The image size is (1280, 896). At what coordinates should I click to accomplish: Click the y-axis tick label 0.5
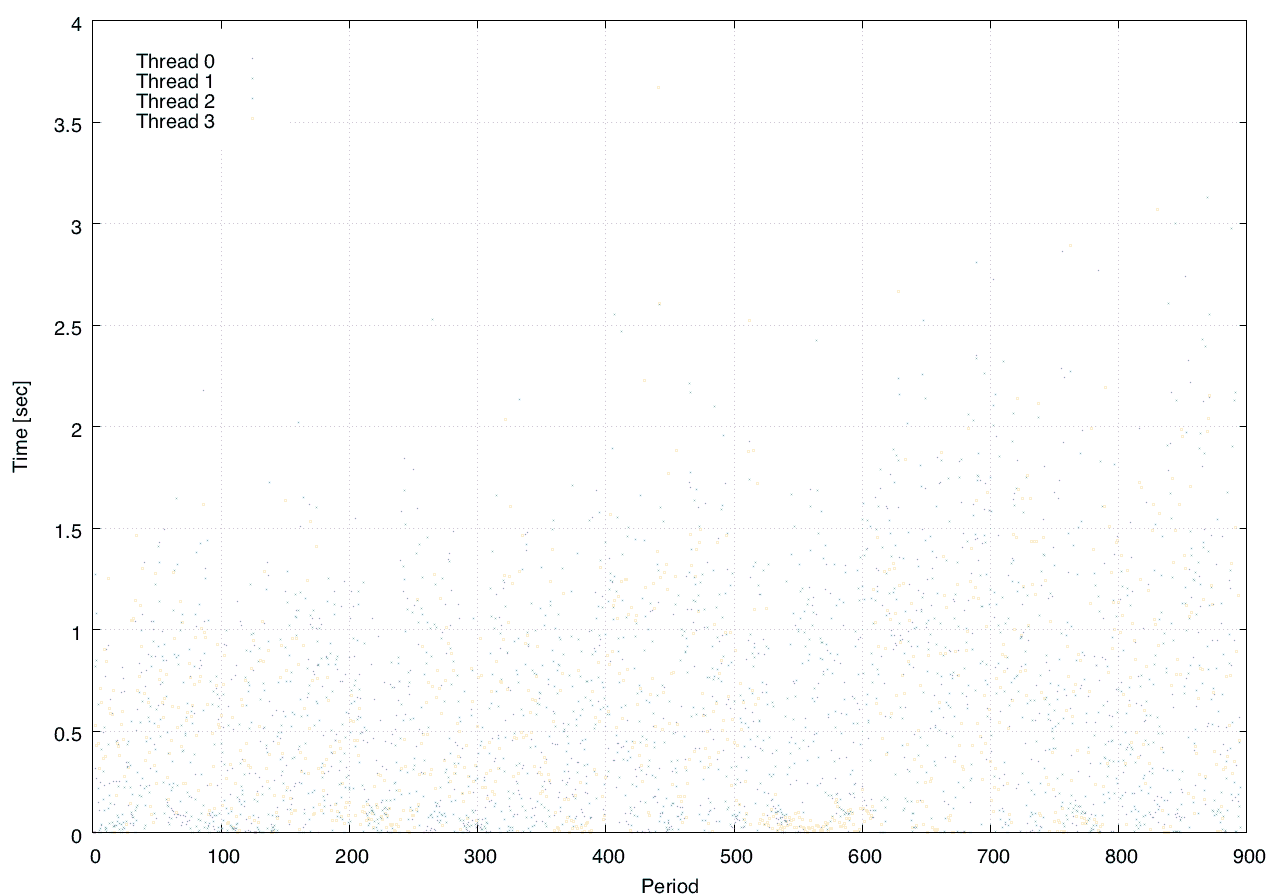click(x=70, y=732)
